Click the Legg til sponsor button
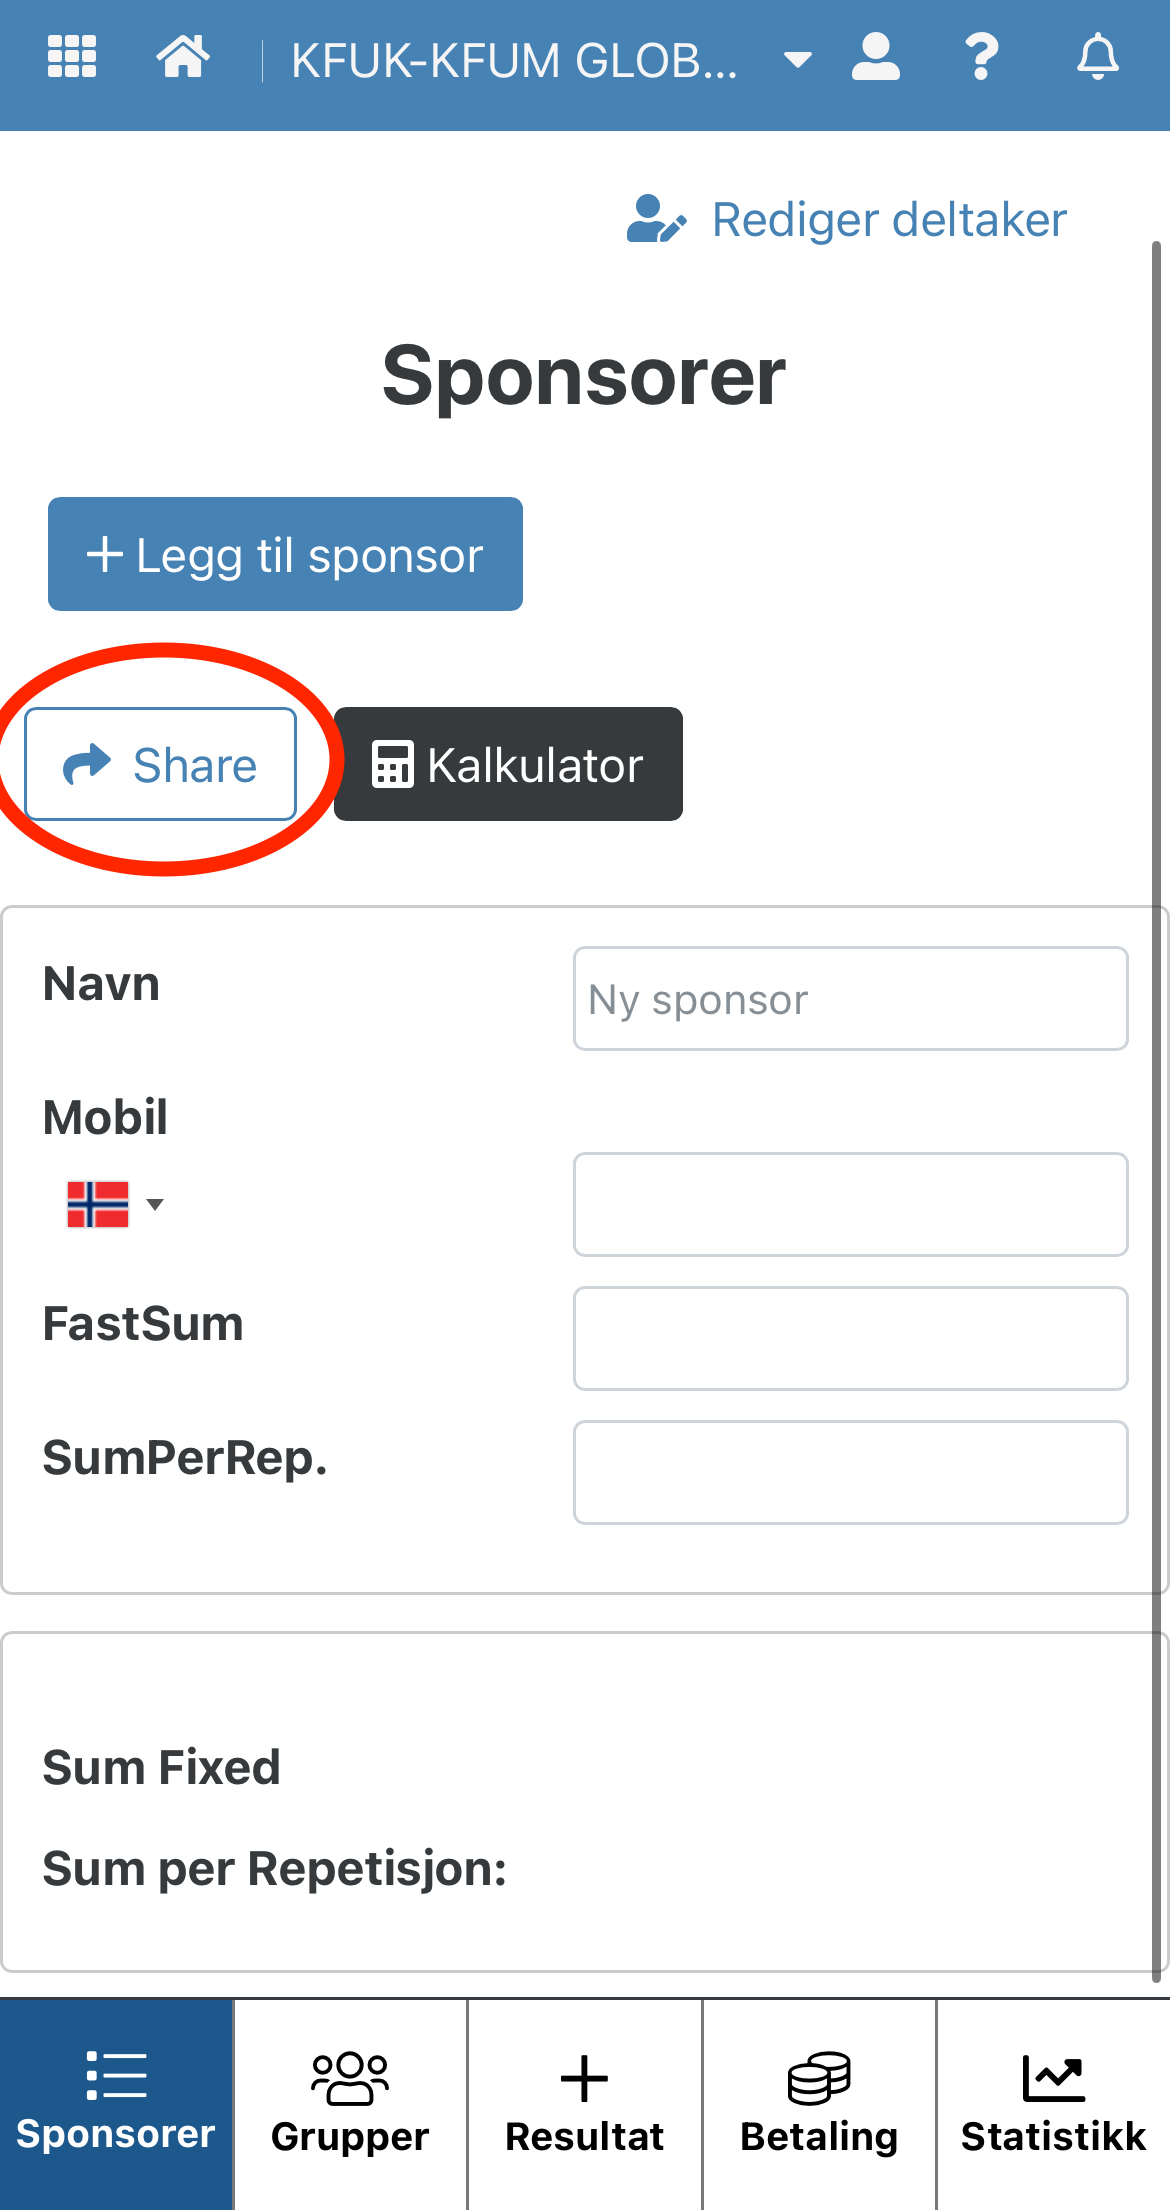Image resolution: width=1170 pixels, height=2210 pixels. [285, 554]
